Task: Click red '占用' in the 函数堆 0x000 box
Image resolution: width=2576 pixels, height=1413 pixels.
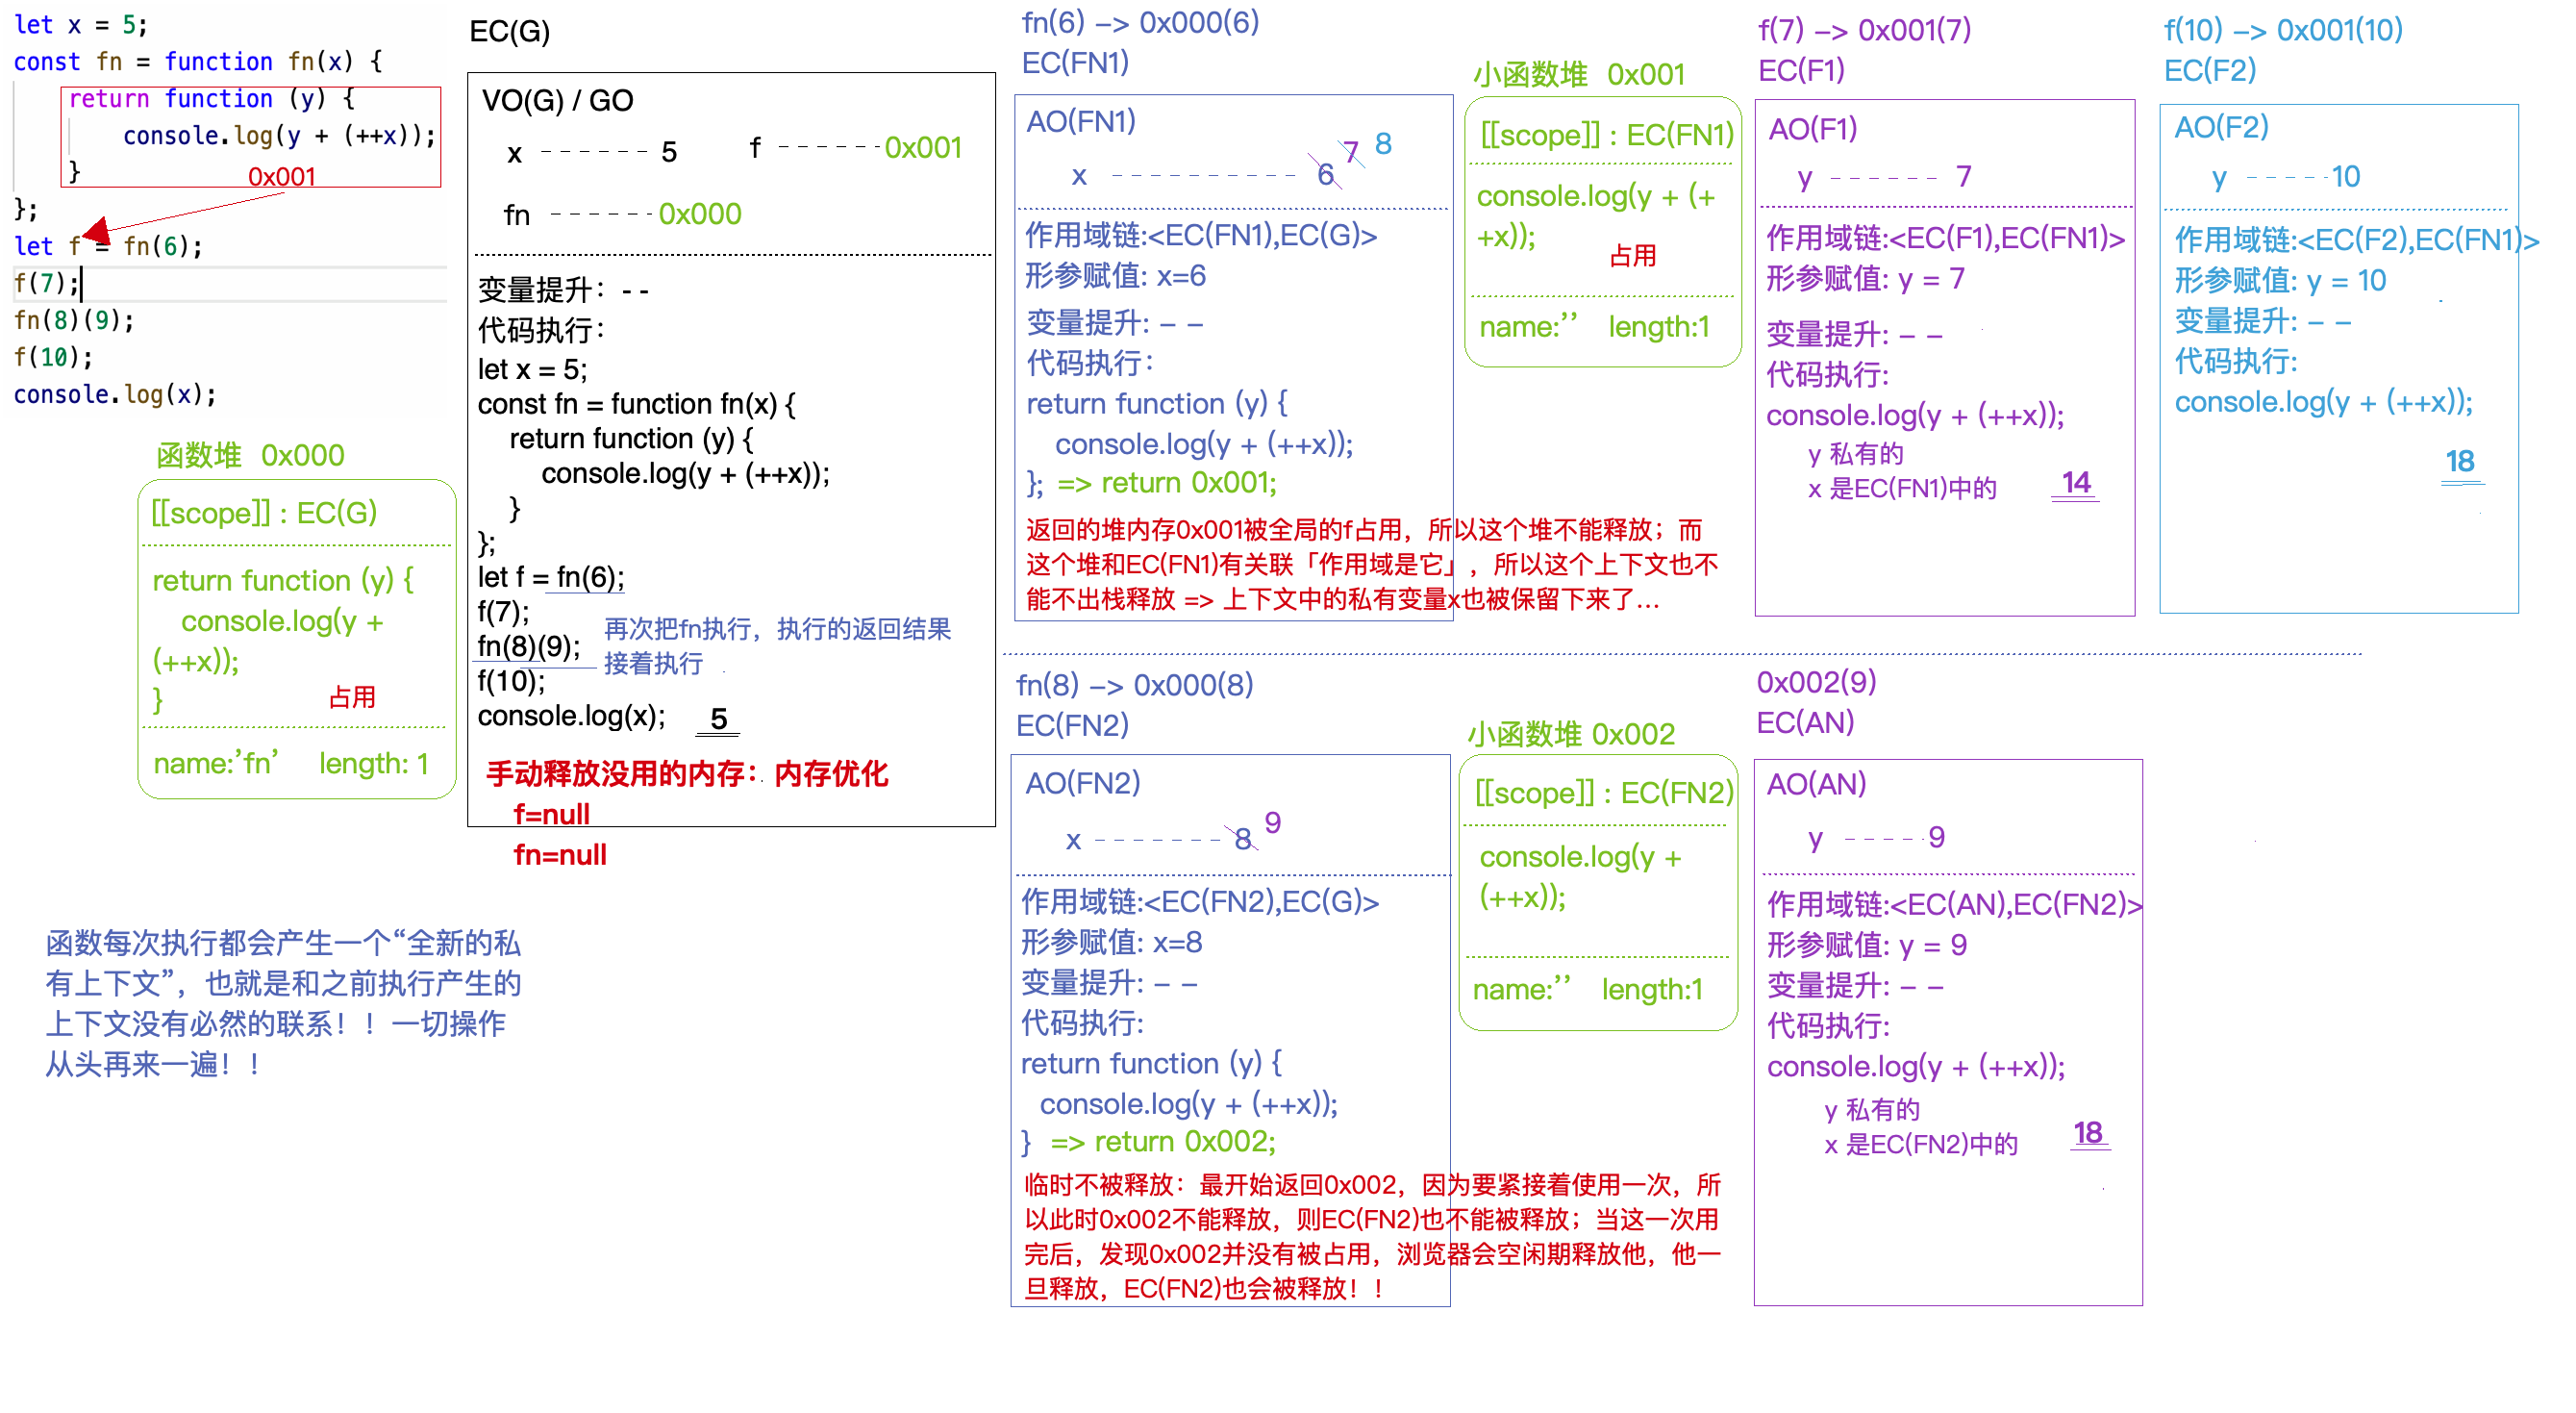Action: [352, 697]
